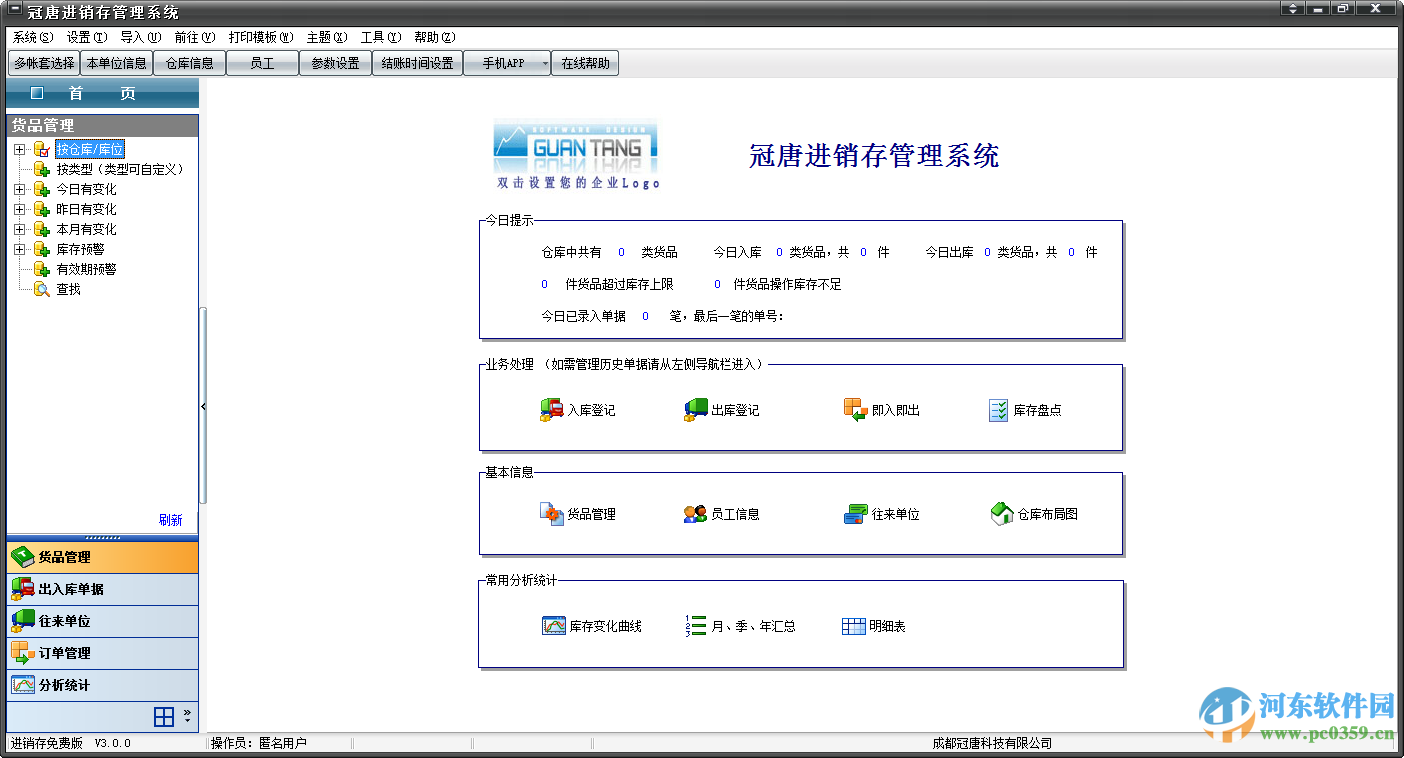Click the 按仓库/库位 tree node icon
The height and width of the screenshot is (758, 1404).
(41, 149)
